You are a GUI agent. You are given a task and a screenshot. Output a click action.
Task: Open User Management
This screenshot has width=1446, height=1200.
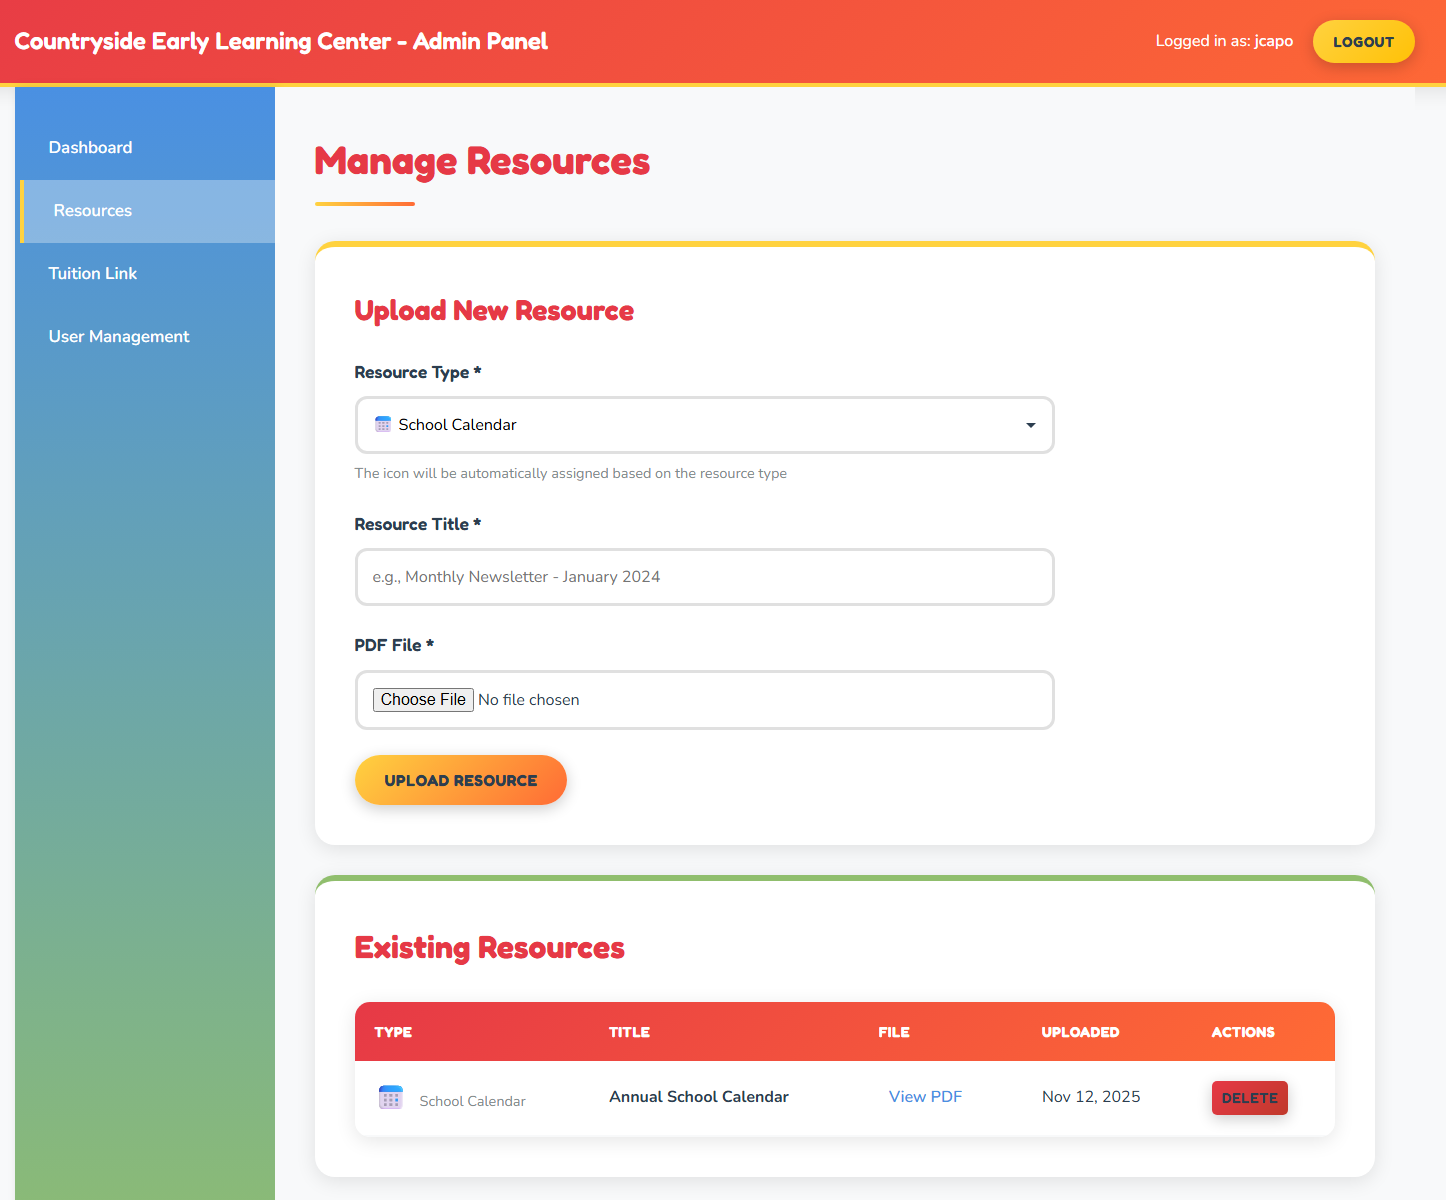pyautogui.click(x=119, y=336)
